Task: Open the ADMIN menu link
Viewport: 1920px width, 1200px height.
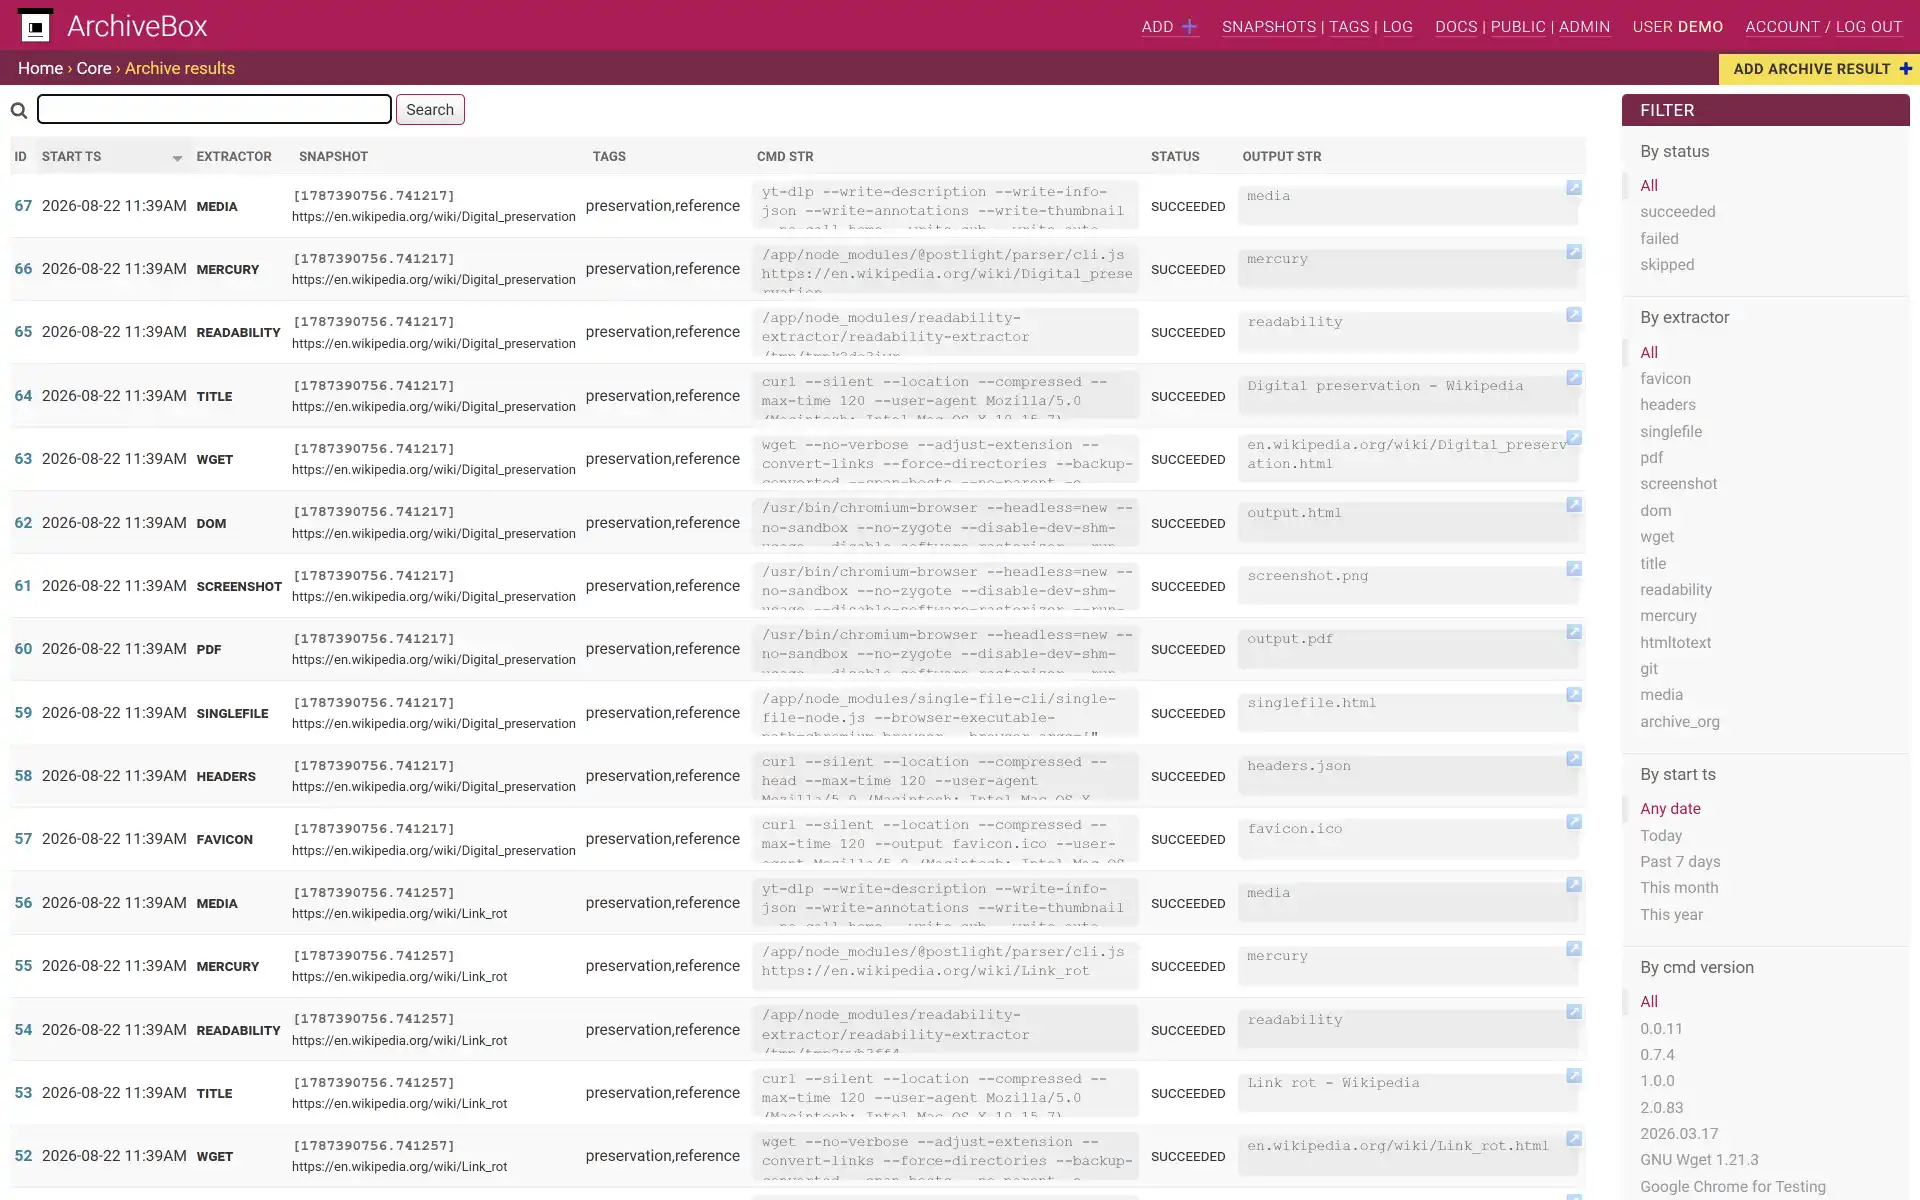Action: click(1584, 27)
